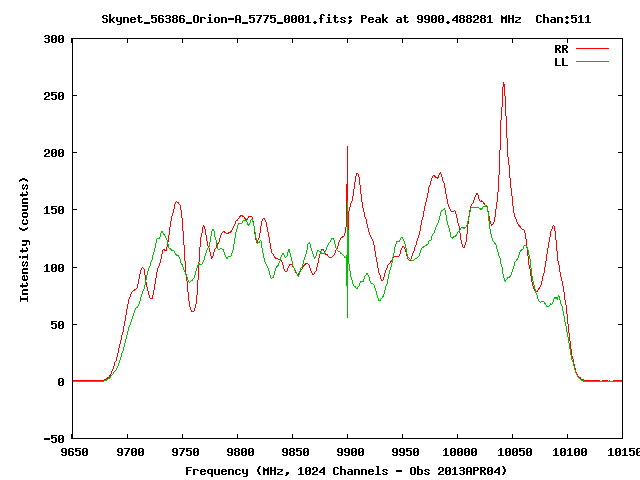Click the x-axis tick label 9850

(x=295, y=452)
